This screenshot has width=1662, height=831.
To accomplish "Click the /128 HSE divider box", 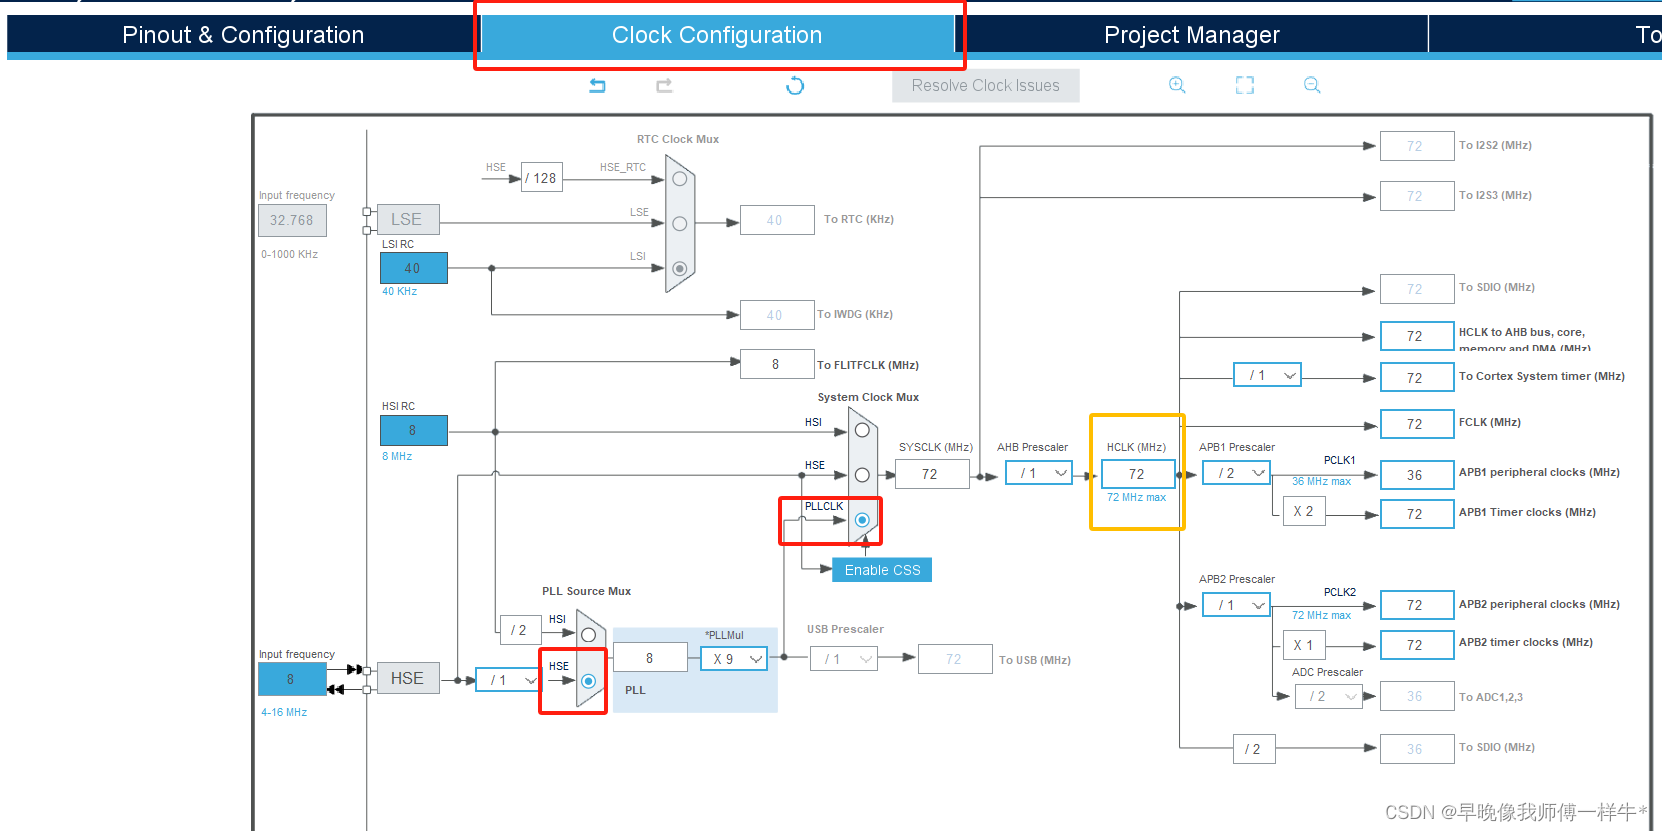I will [x=542, y=178].
